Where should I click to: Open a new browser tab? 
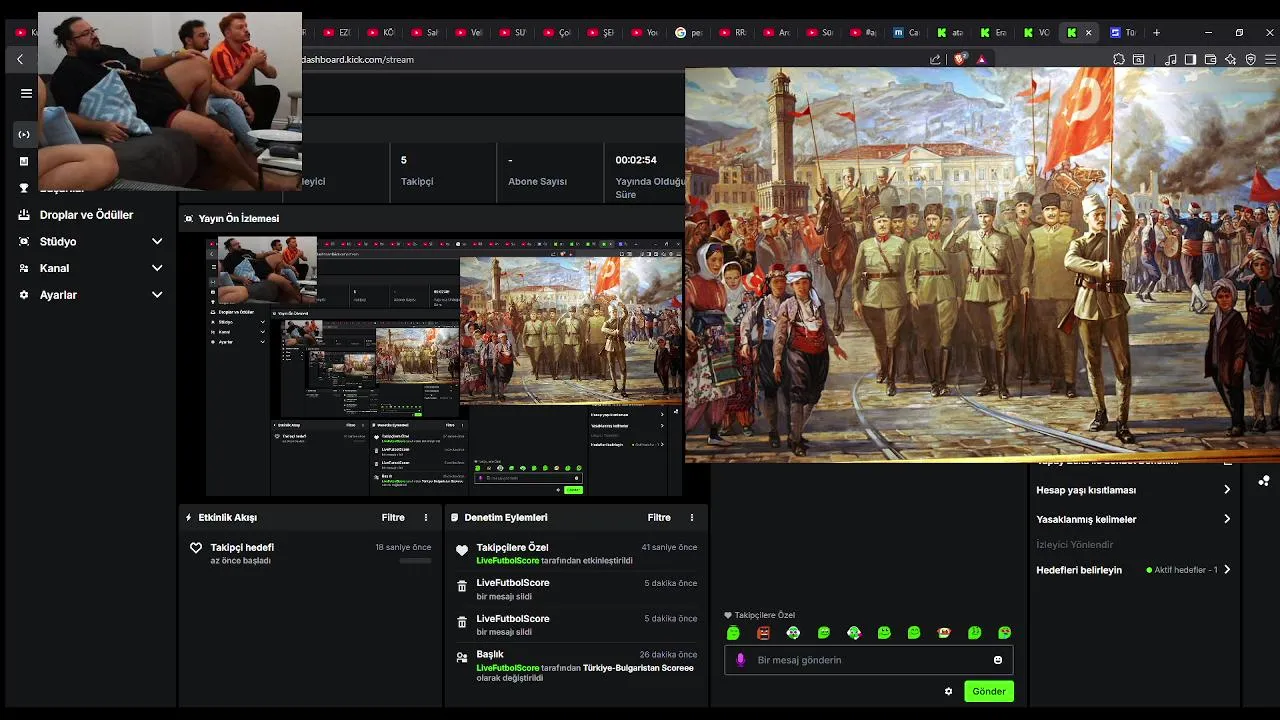coord(1156,32)
